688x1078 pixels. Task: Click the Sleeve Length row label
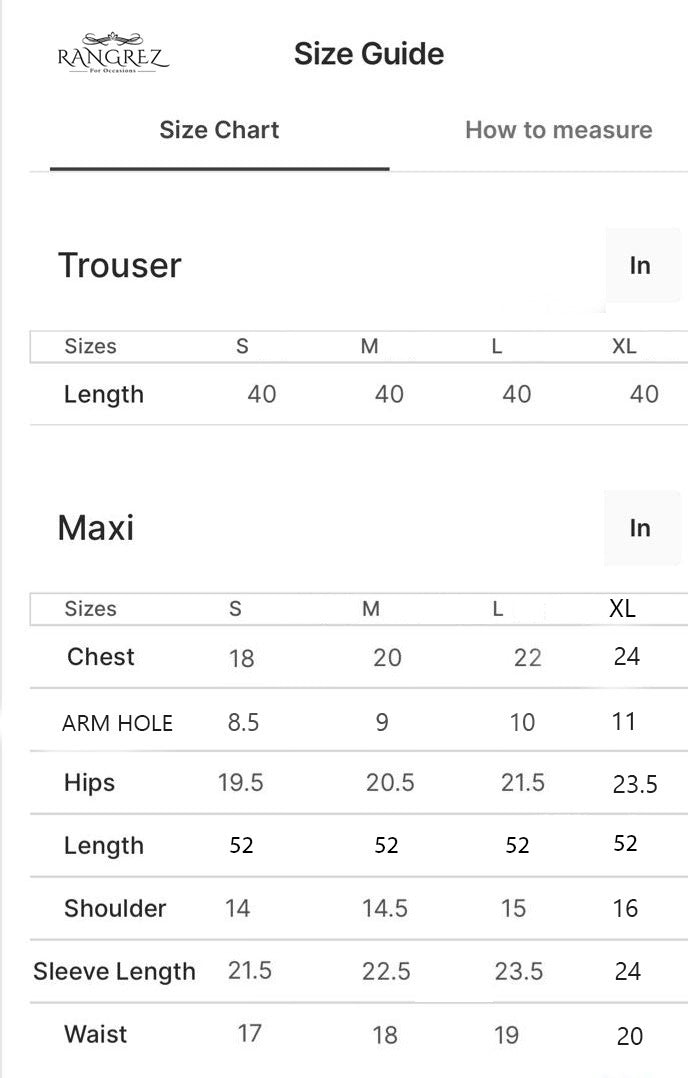tap(115, 971)
